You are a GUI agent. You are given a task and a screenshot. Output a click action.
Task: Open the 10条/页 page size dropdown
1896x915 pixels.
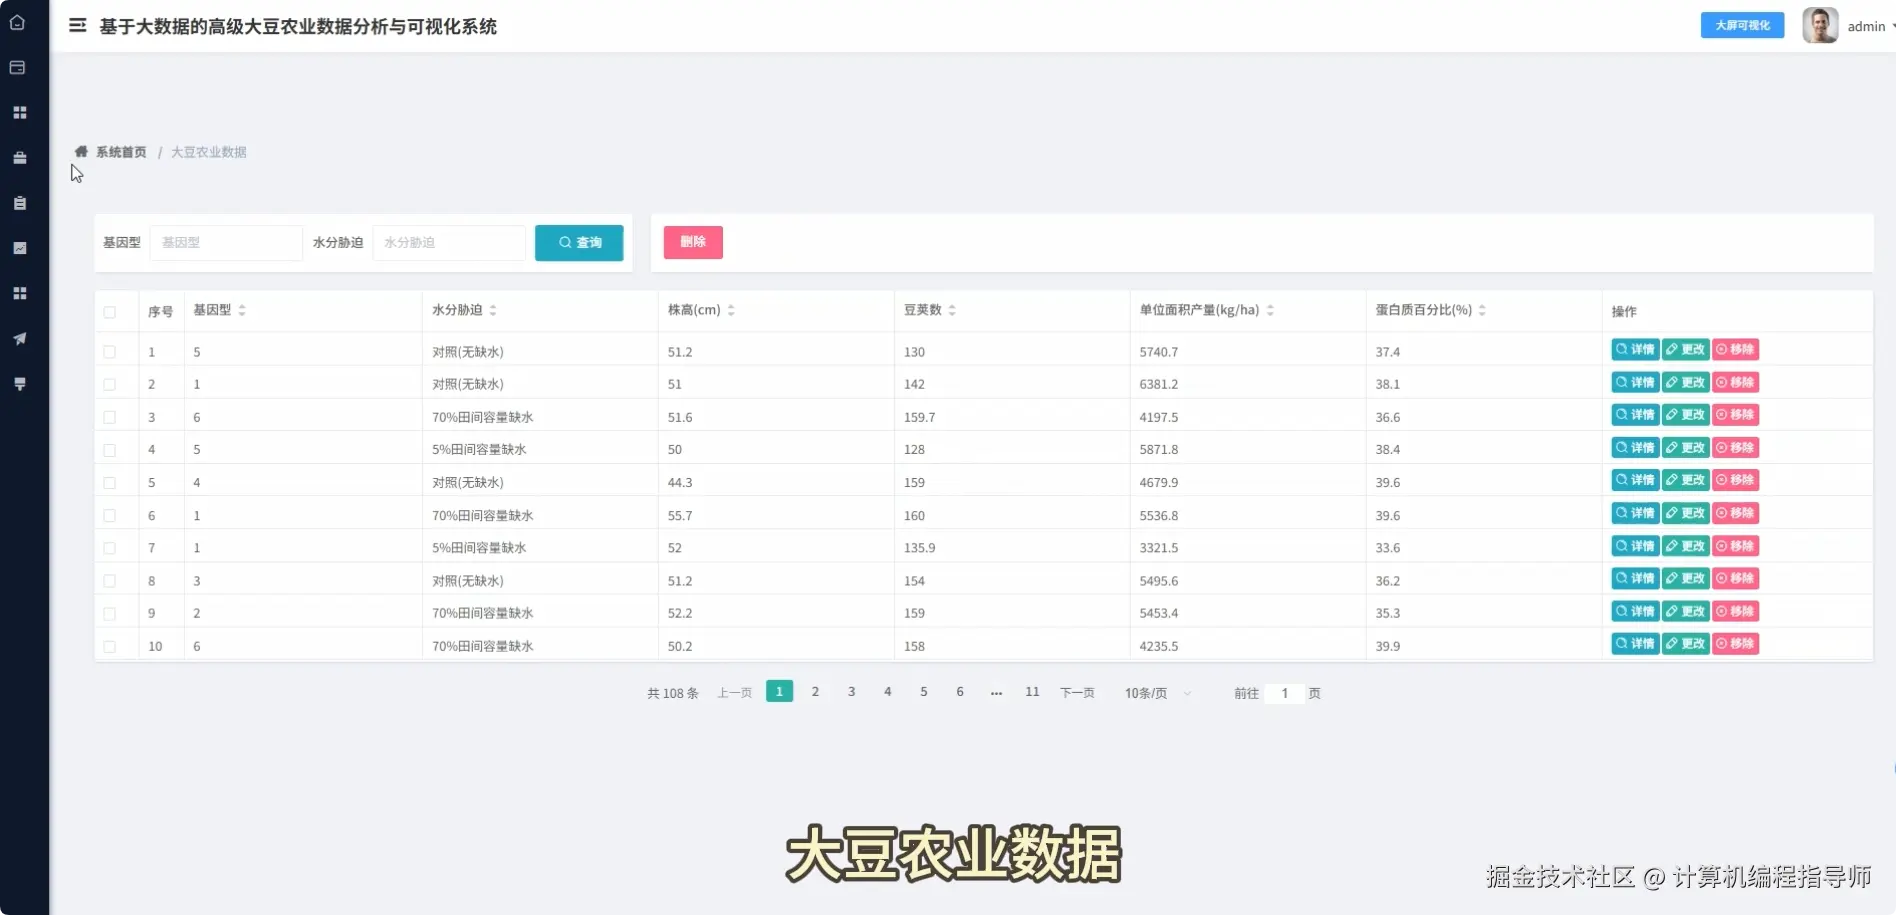1154,692
